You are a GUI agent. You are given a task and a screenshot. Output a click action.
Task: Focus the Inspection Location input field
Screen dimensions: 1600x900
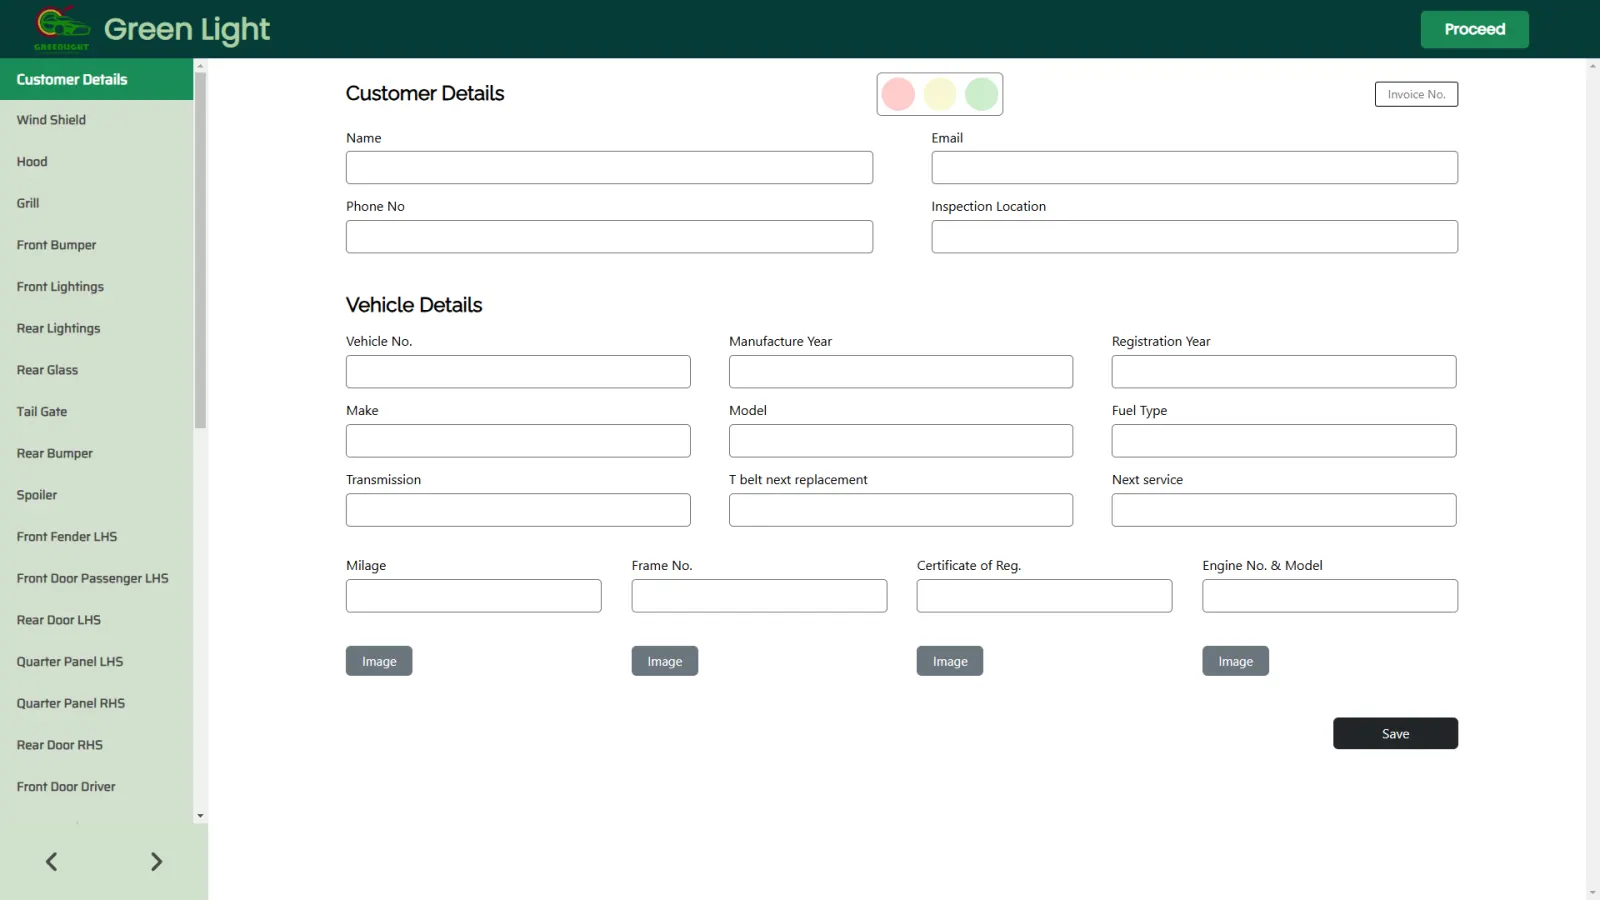pyautogui.click(x=1194, y=237)
